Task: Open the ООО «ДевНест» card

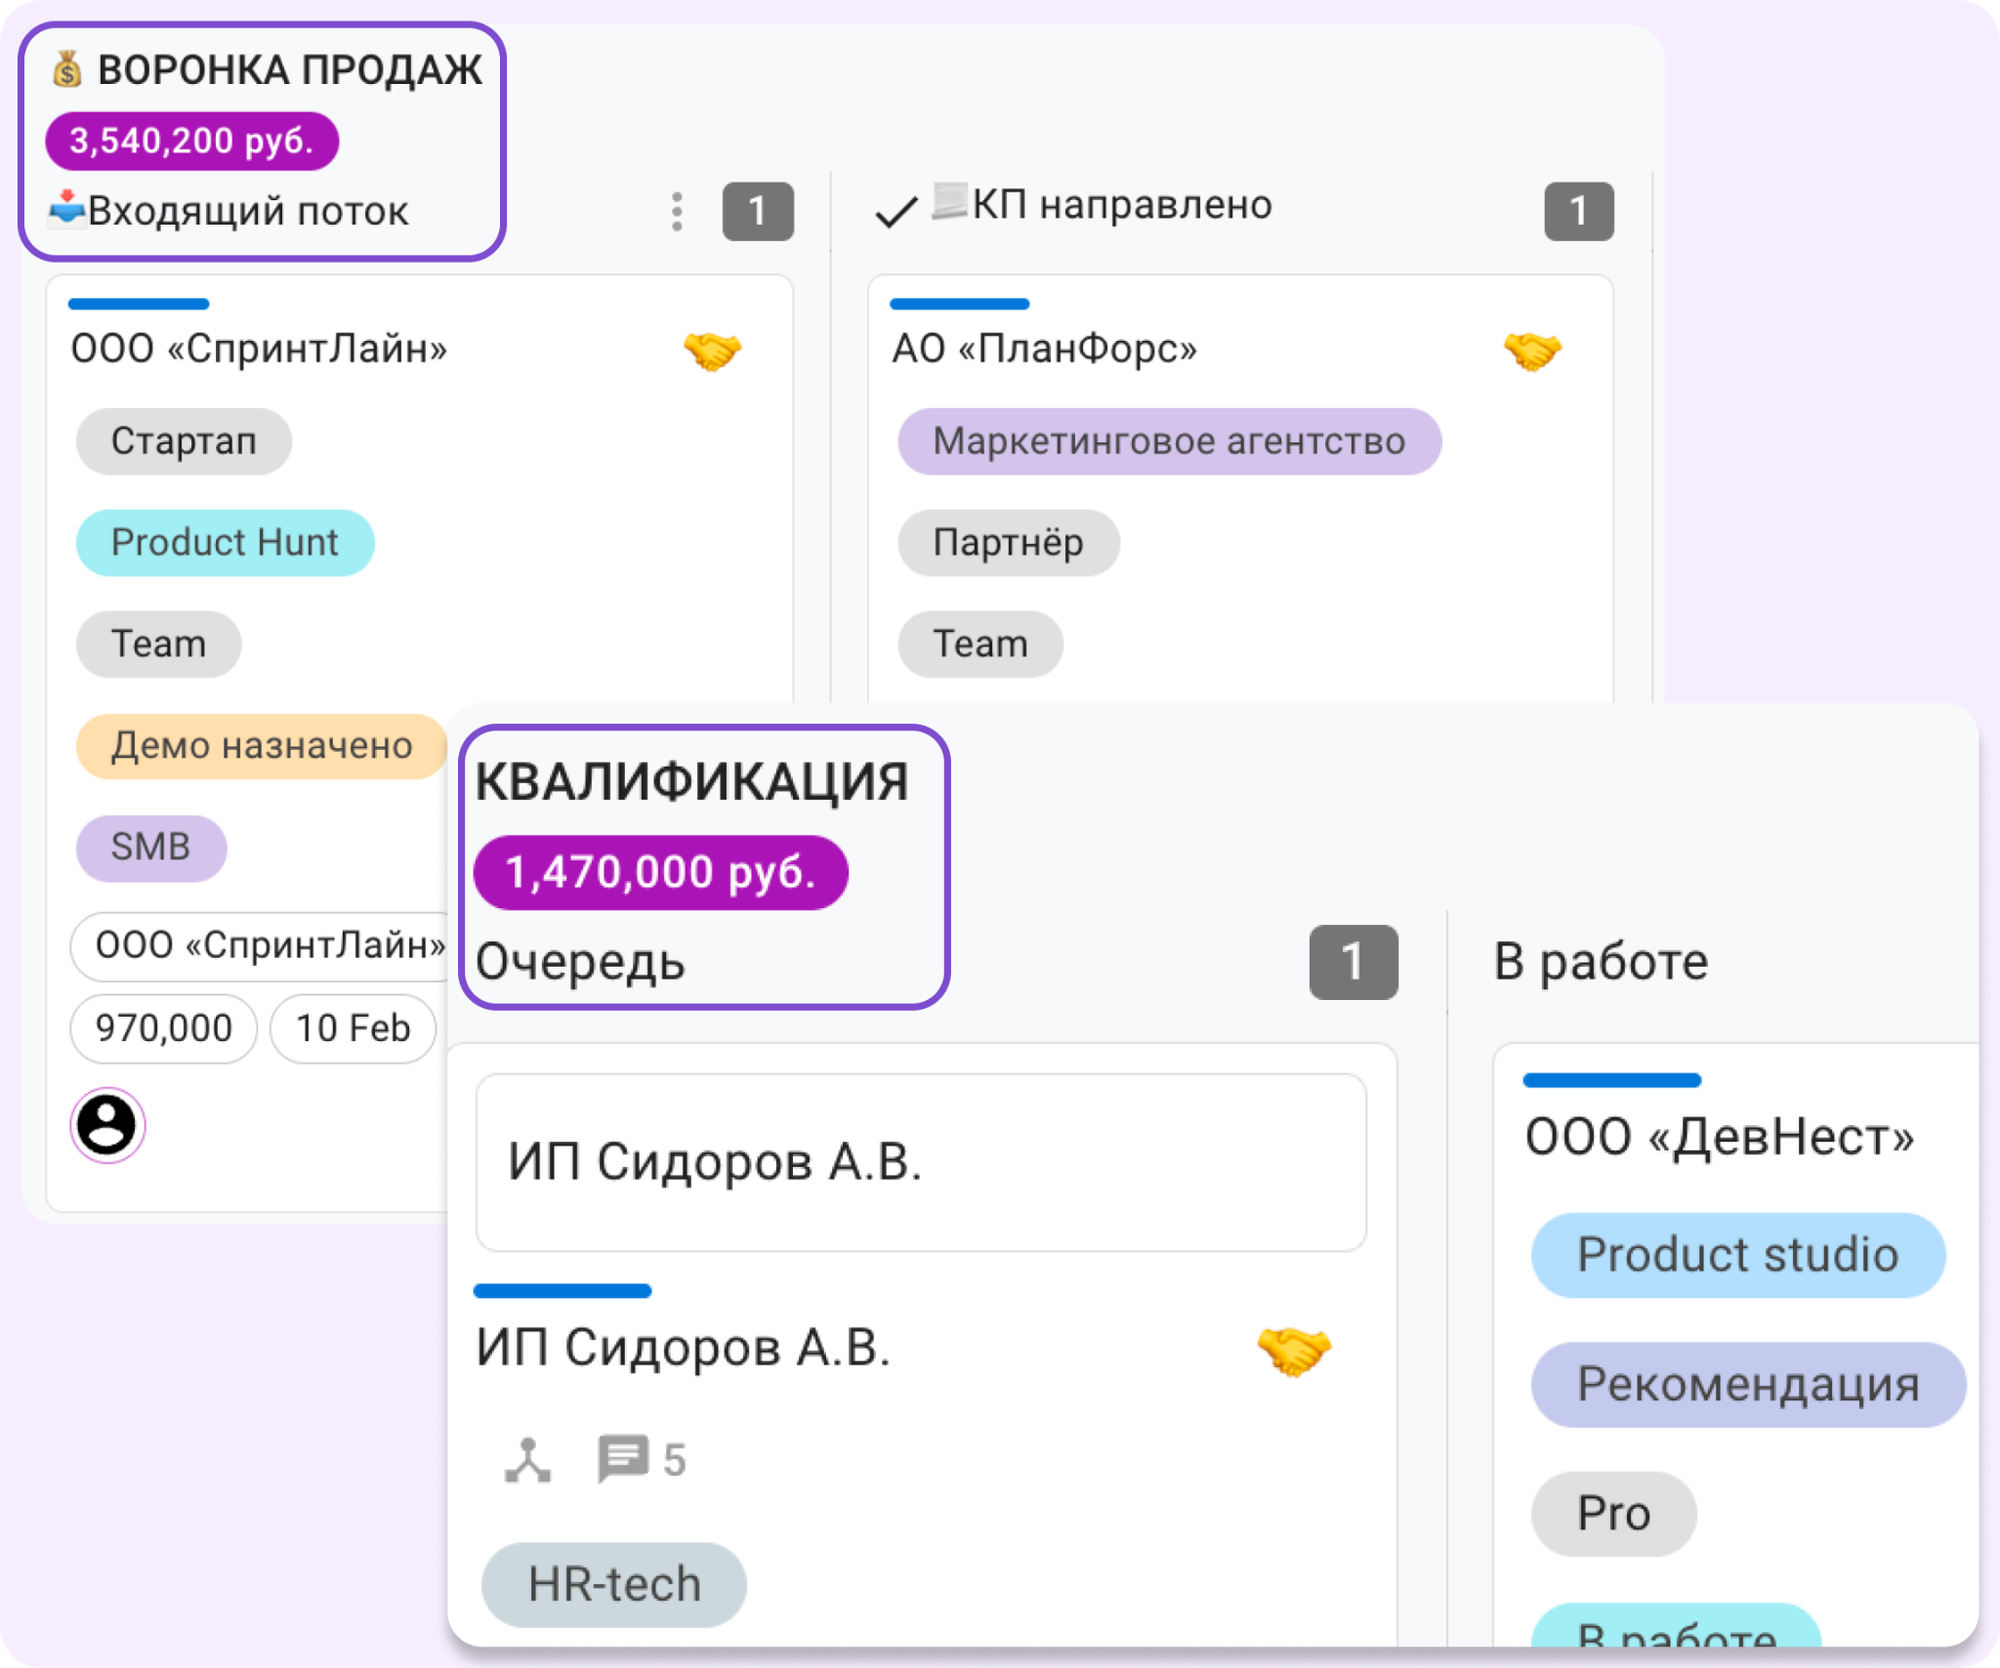Action: pos(1722,1136)
